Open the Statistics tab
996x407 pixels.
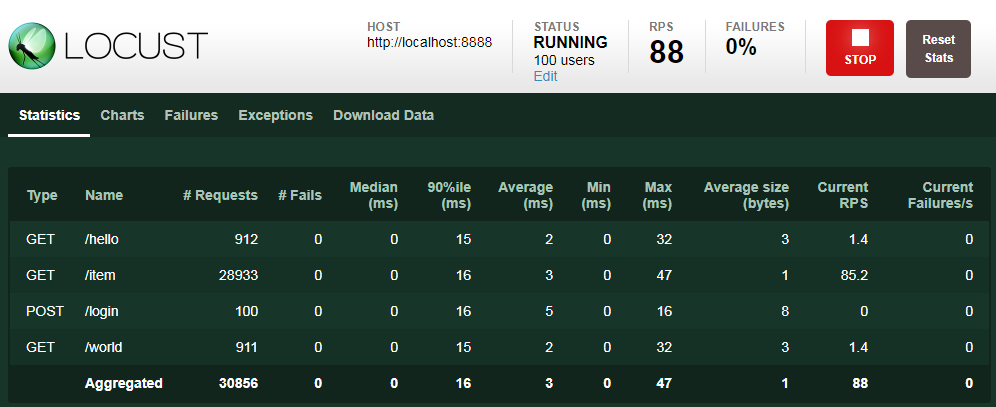click(49, 116)
